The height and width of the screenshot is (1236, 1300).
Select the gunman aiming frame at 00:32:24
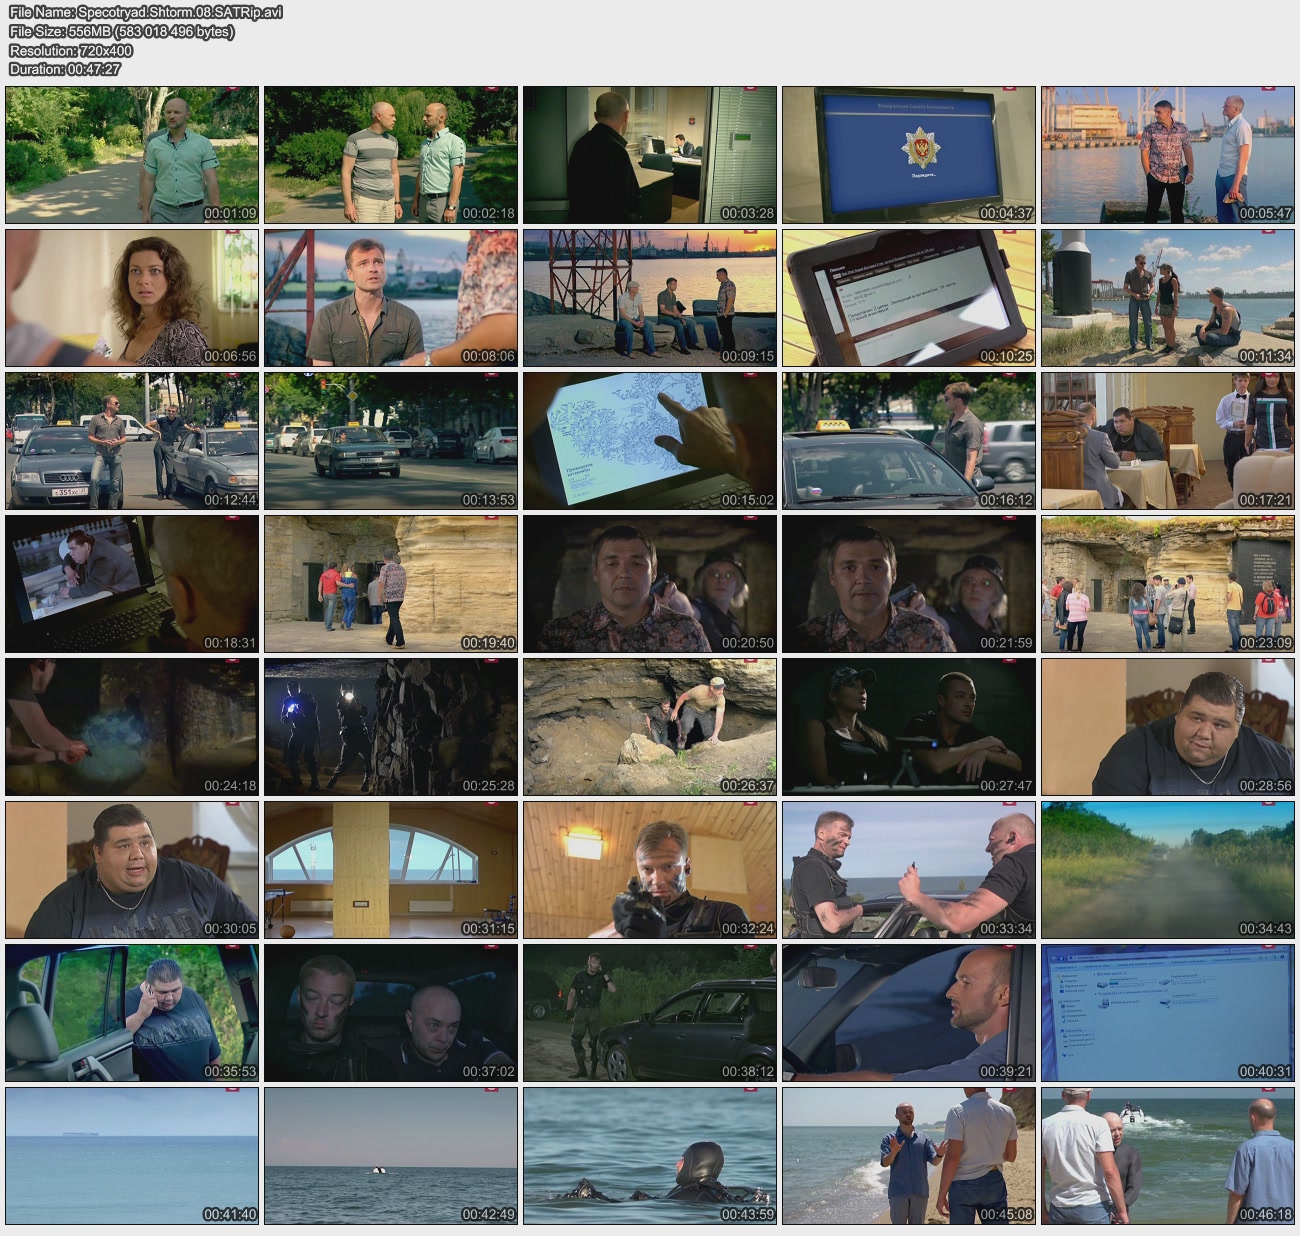[649, 870]
